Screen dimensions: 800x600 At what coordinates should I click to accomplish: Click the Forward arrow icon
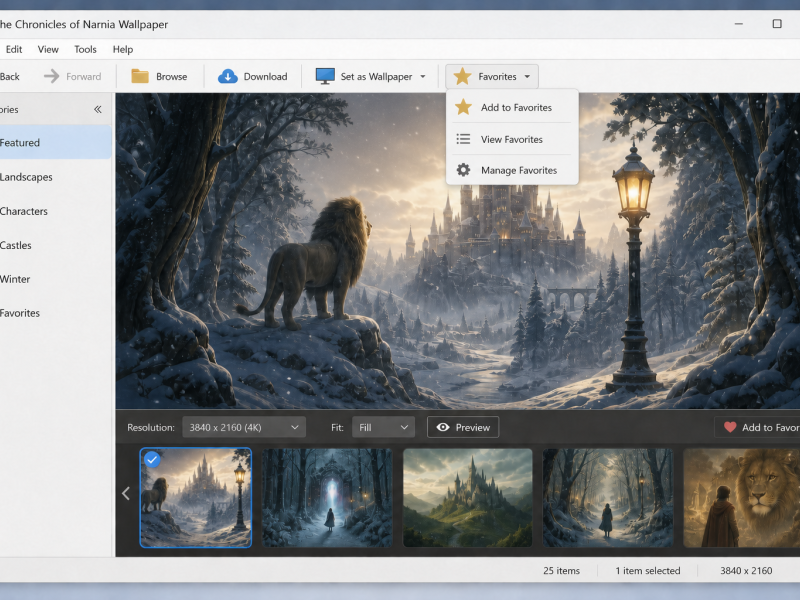(52, 77)
